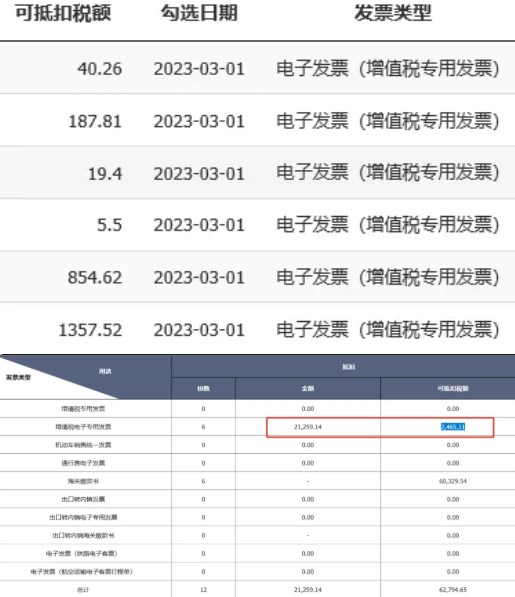Click the 金额 column header

click(308, 389)
